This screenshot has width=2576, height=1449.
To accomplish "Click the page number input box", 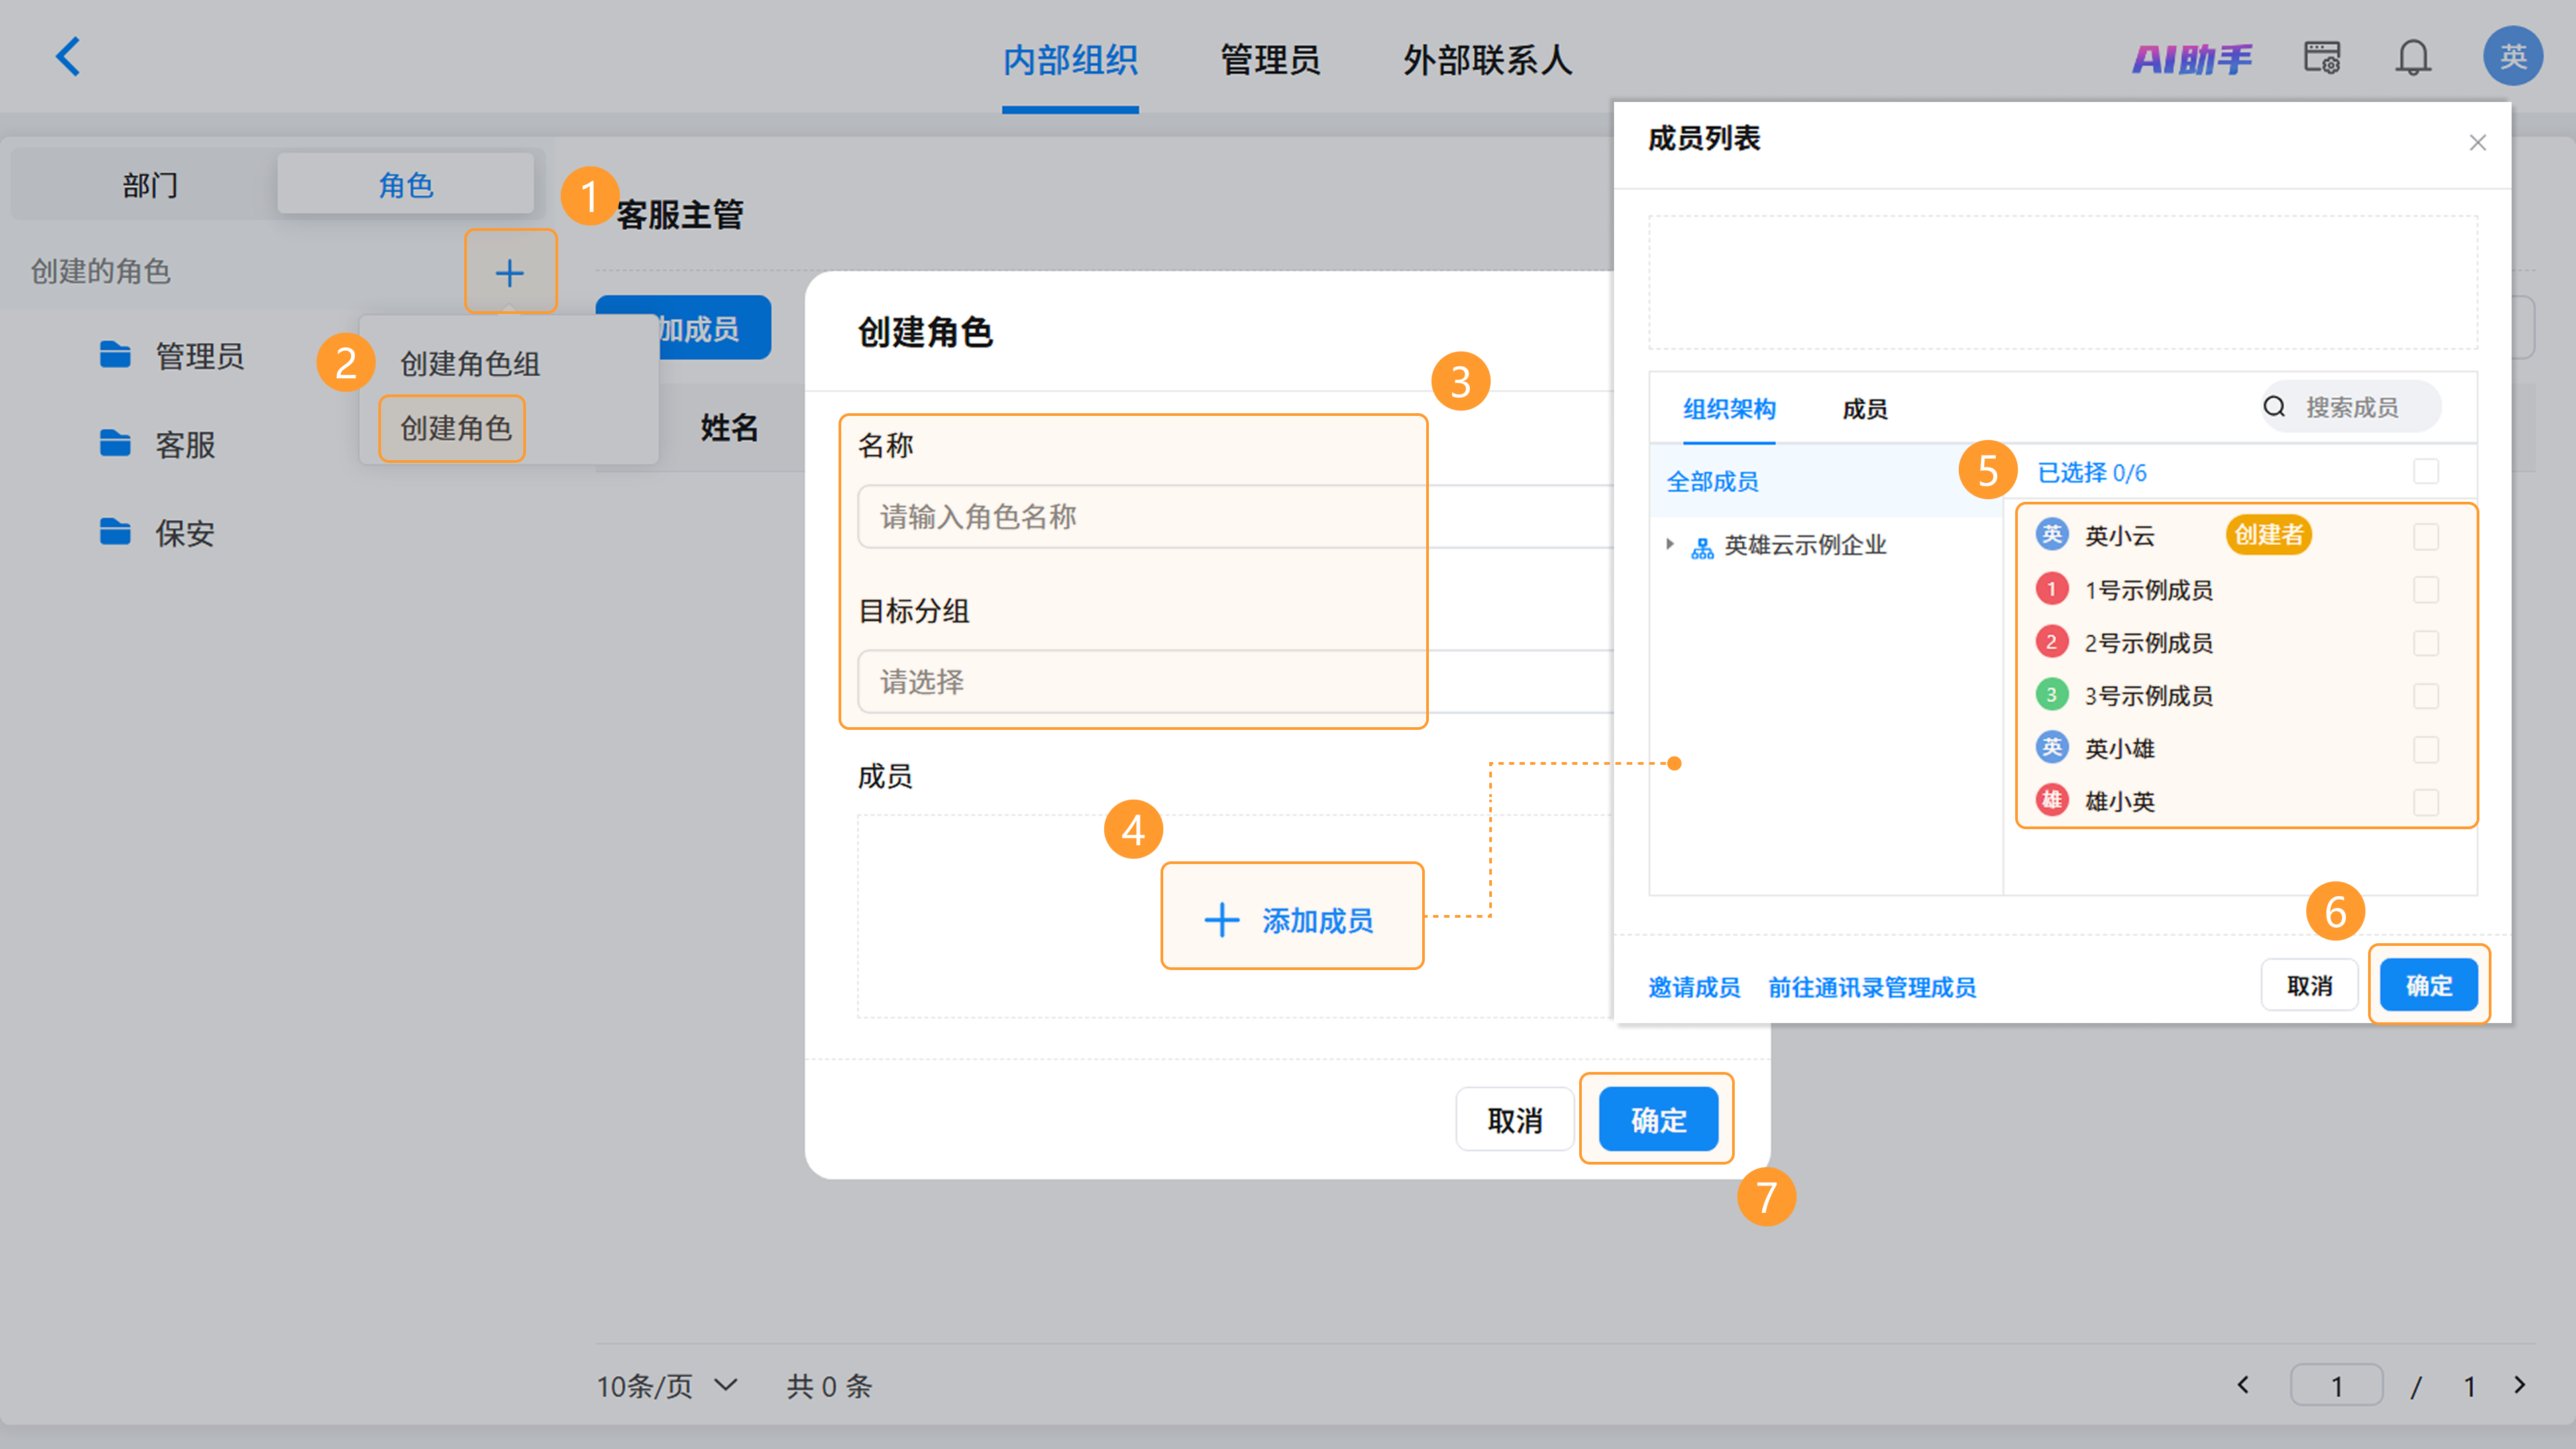I will pyautogui.click(x=2337, y=1386).
